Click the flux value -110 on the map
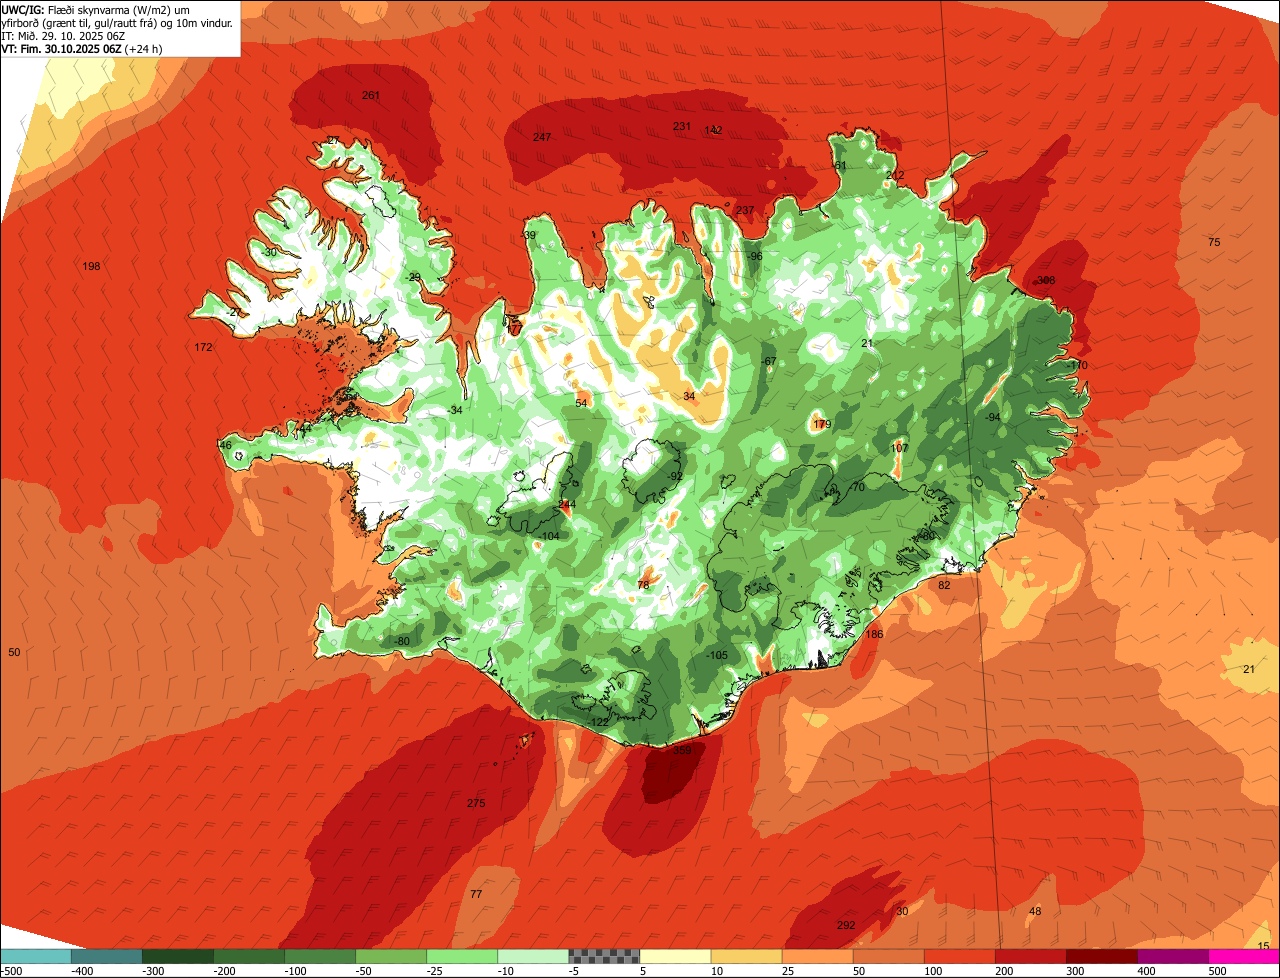Screen dimensions: 1280x978 click(1076, 366)
